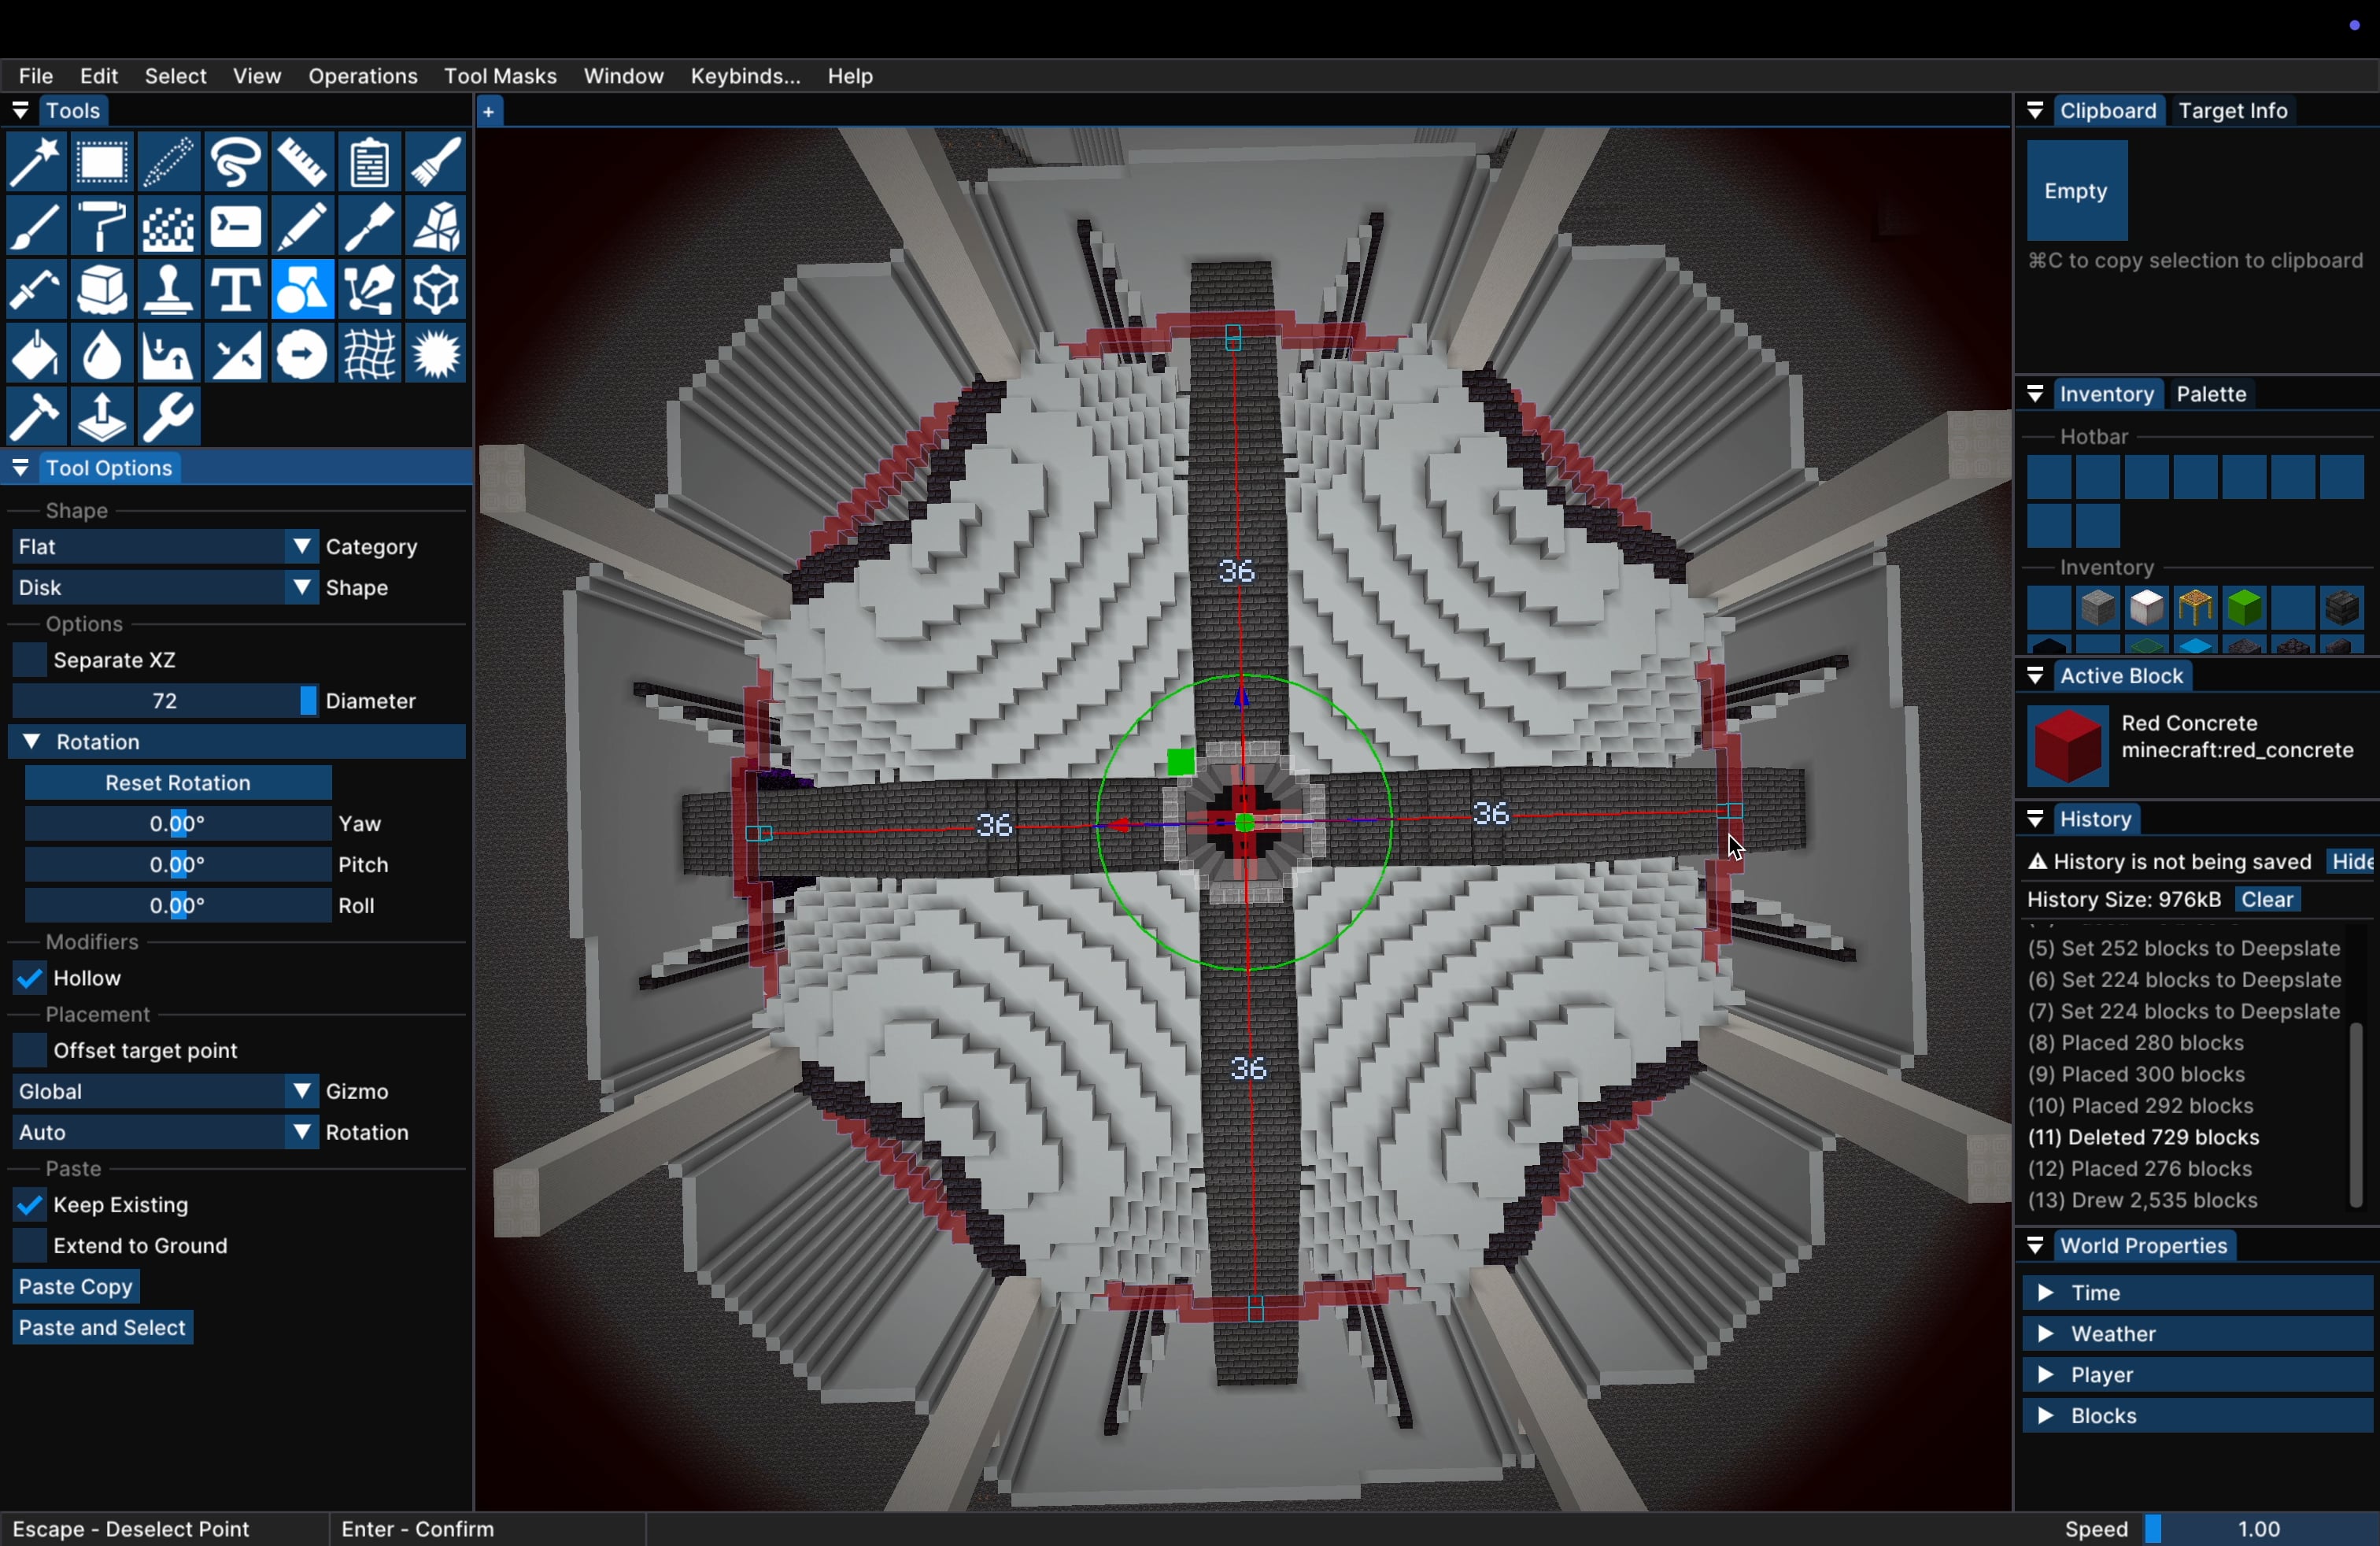Image resolution: width=2380 pixels, height=1546 pixels.
Task: Open the Wrench configuration tool
Action: coord(168,417)
